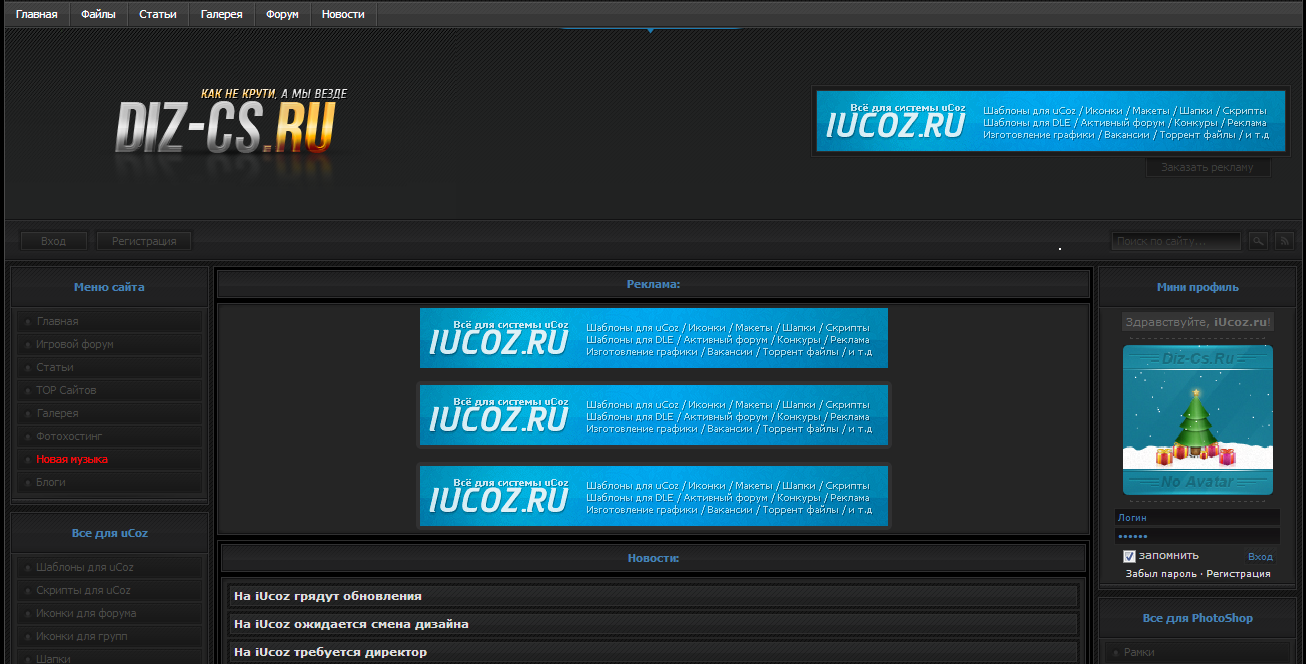Viewport: 1306px width, 664px height.
Task: Open 'Галерея' from the top navigation bar
Action: (221, 14)
